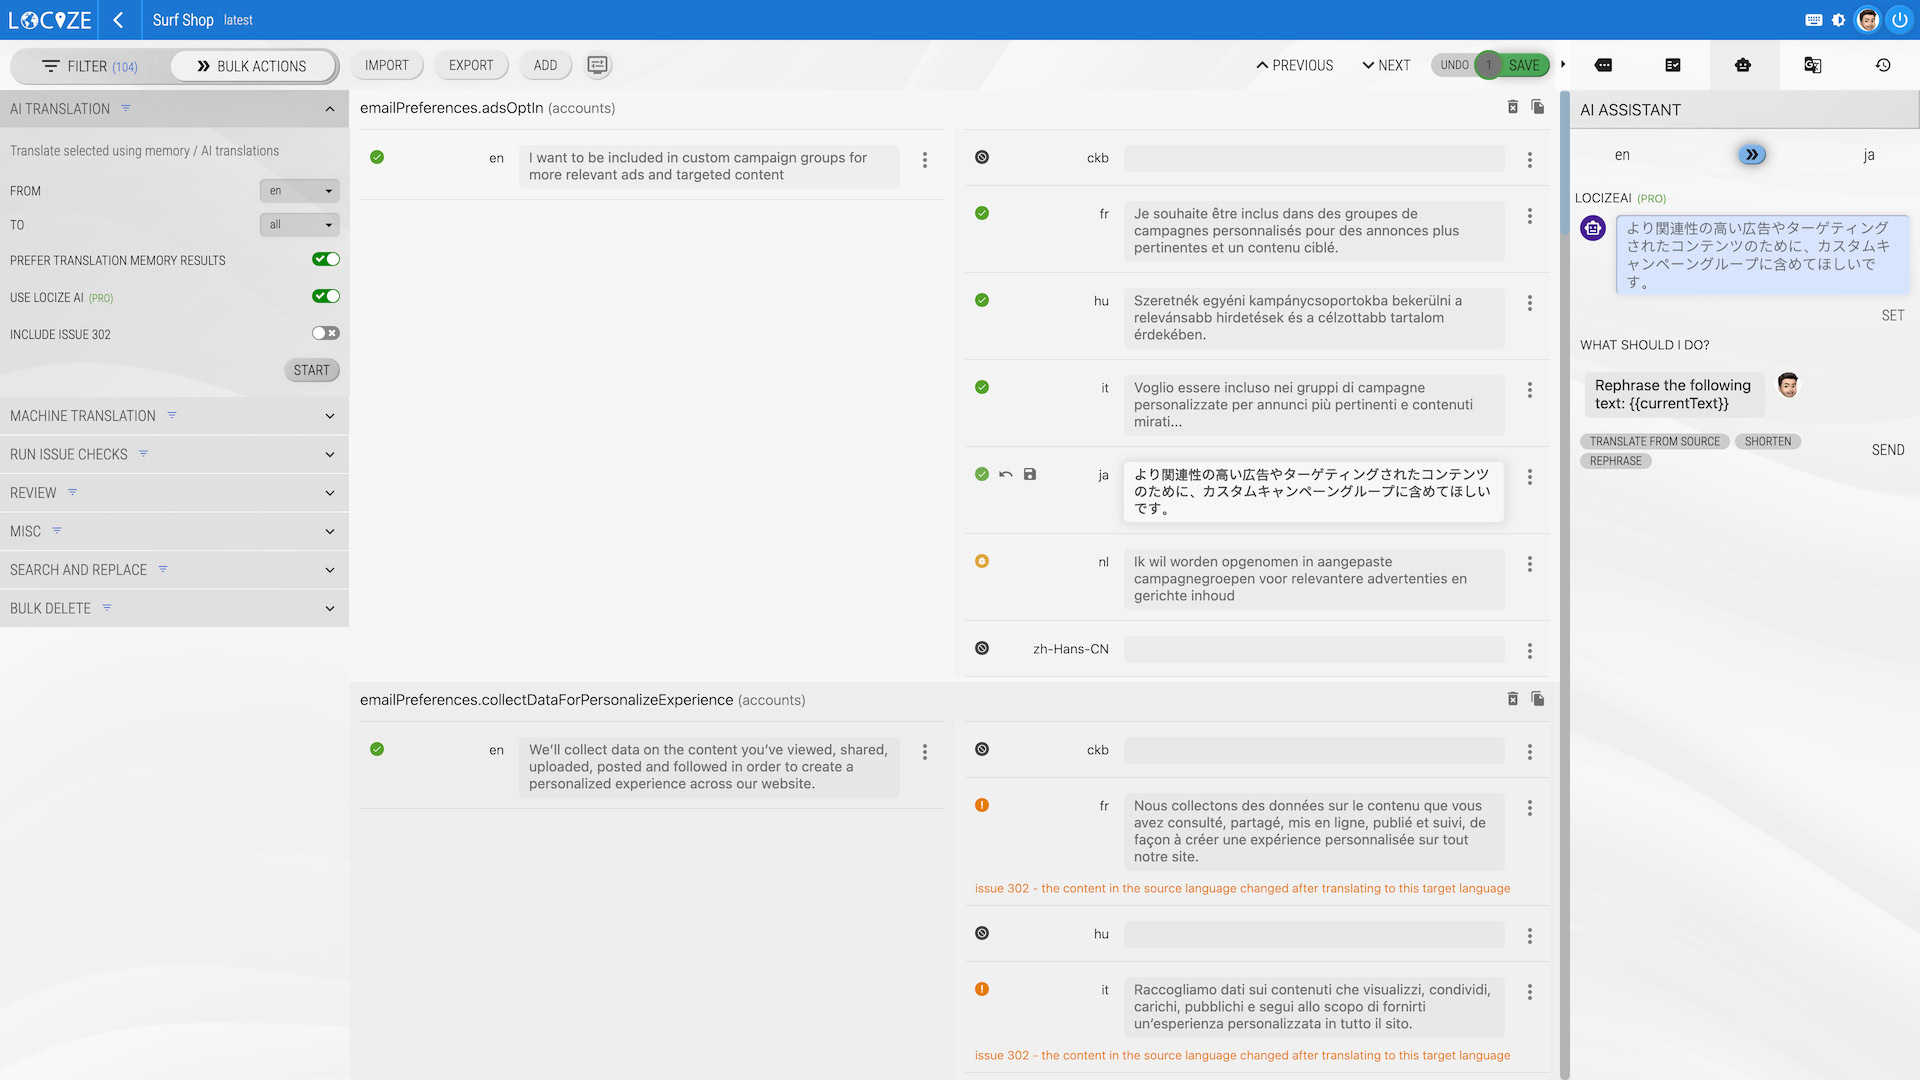This screenshot has height=1080, width=1920.
Task: Delete the emailPreferences.adsOptIn key via trash icon
Action: click(1513, 107)
